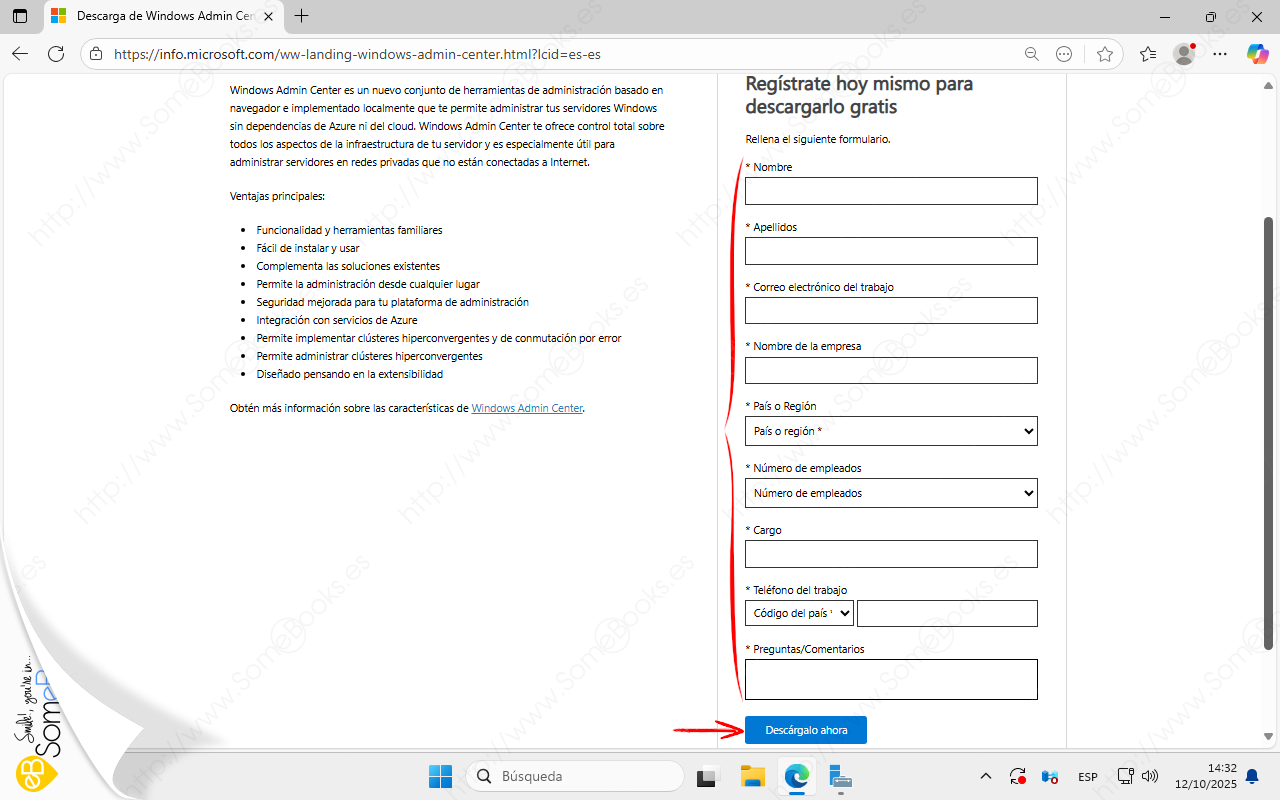Click the Correo electrónico del trabajo field
This screenshot has width=1280, height=800.
890,311
